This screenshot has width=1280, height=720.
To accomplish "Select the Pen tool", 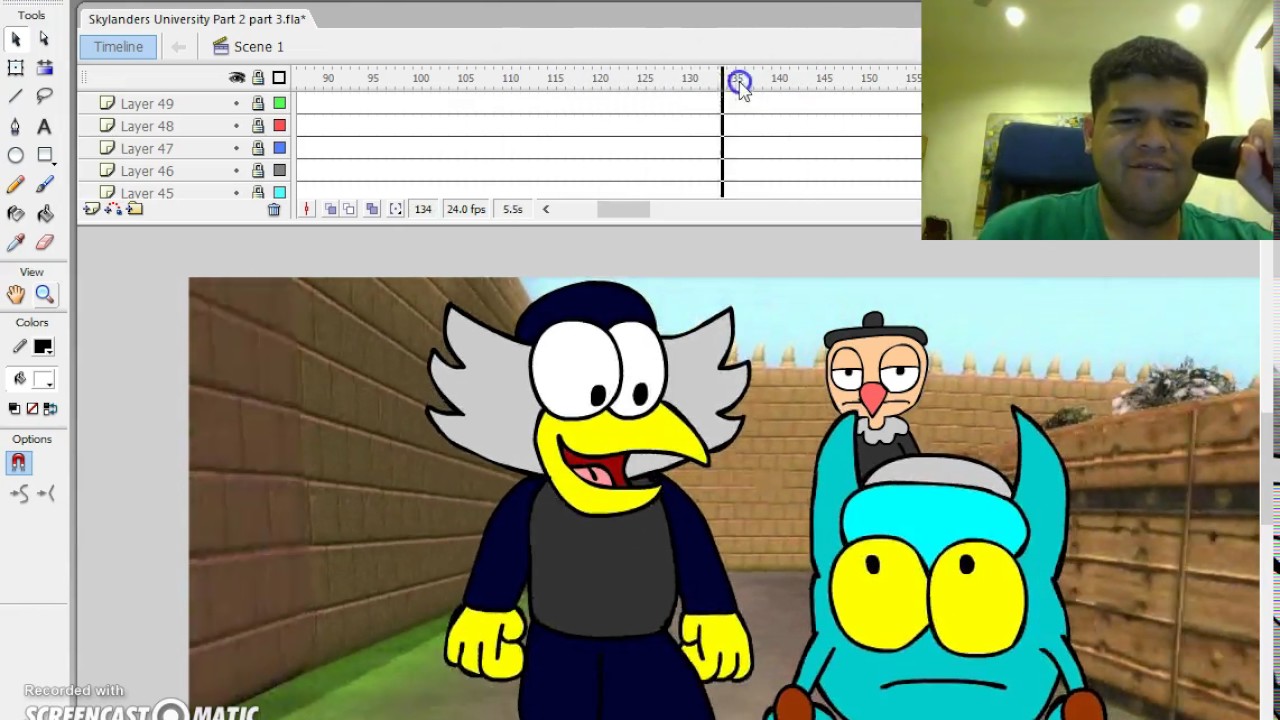I will coord(16,126).
